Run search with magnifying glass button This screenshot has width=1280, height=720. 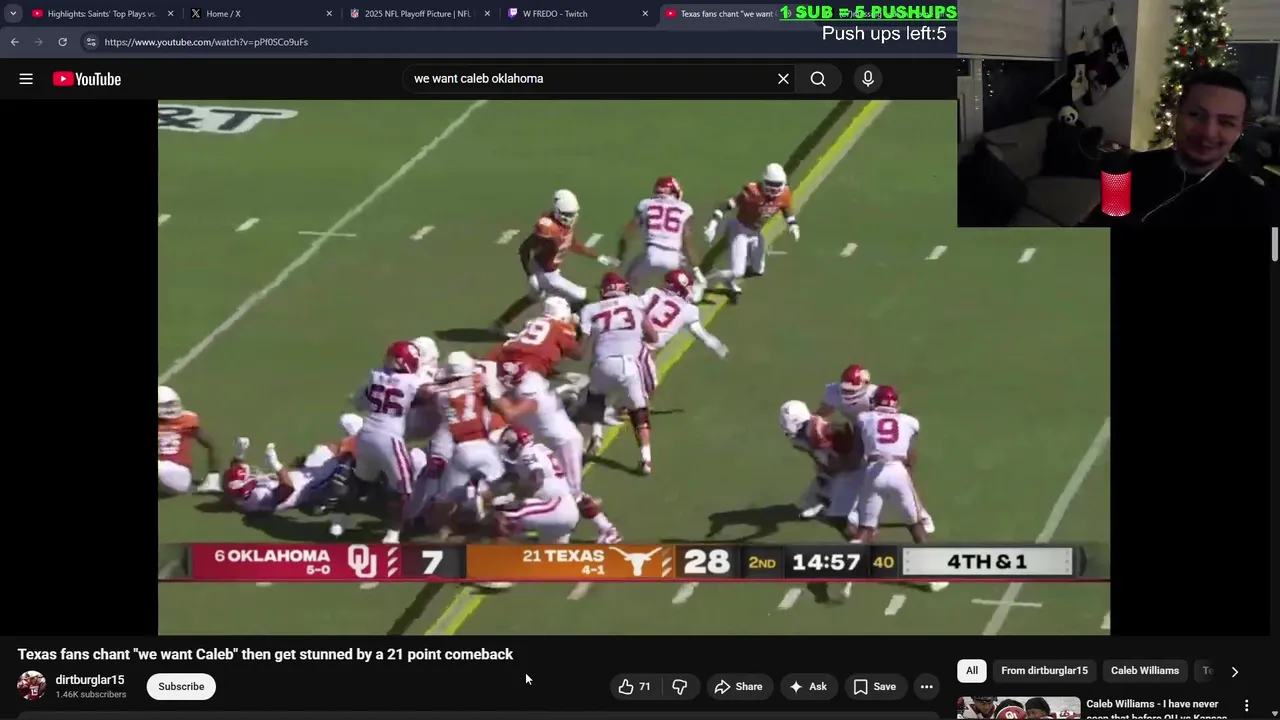click(x=818, y=79)
